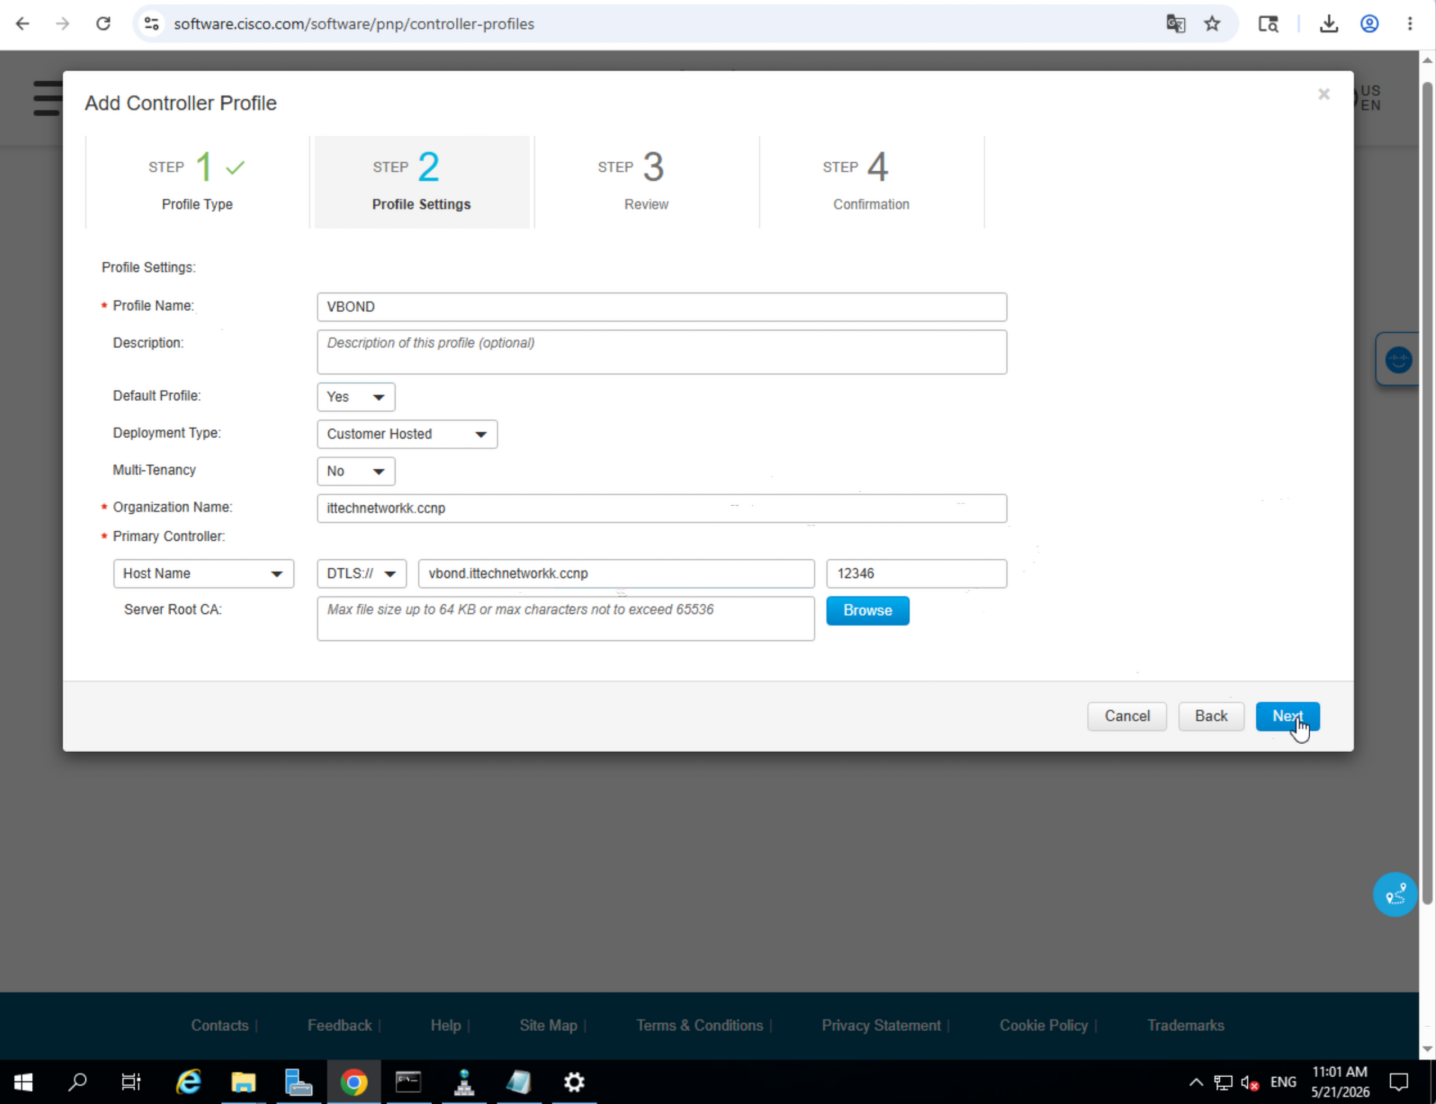Open the clock showing 11:01 AM
The image size is (1436, 1104).
point(1340,1082)
